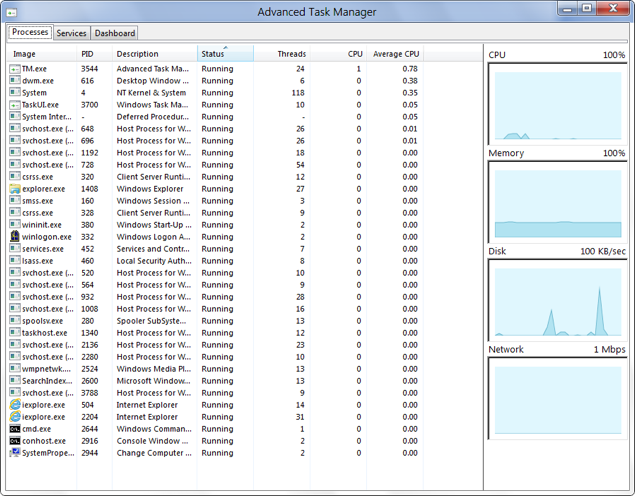
Task: Switch to the Services tab
Action: point(71,33)
